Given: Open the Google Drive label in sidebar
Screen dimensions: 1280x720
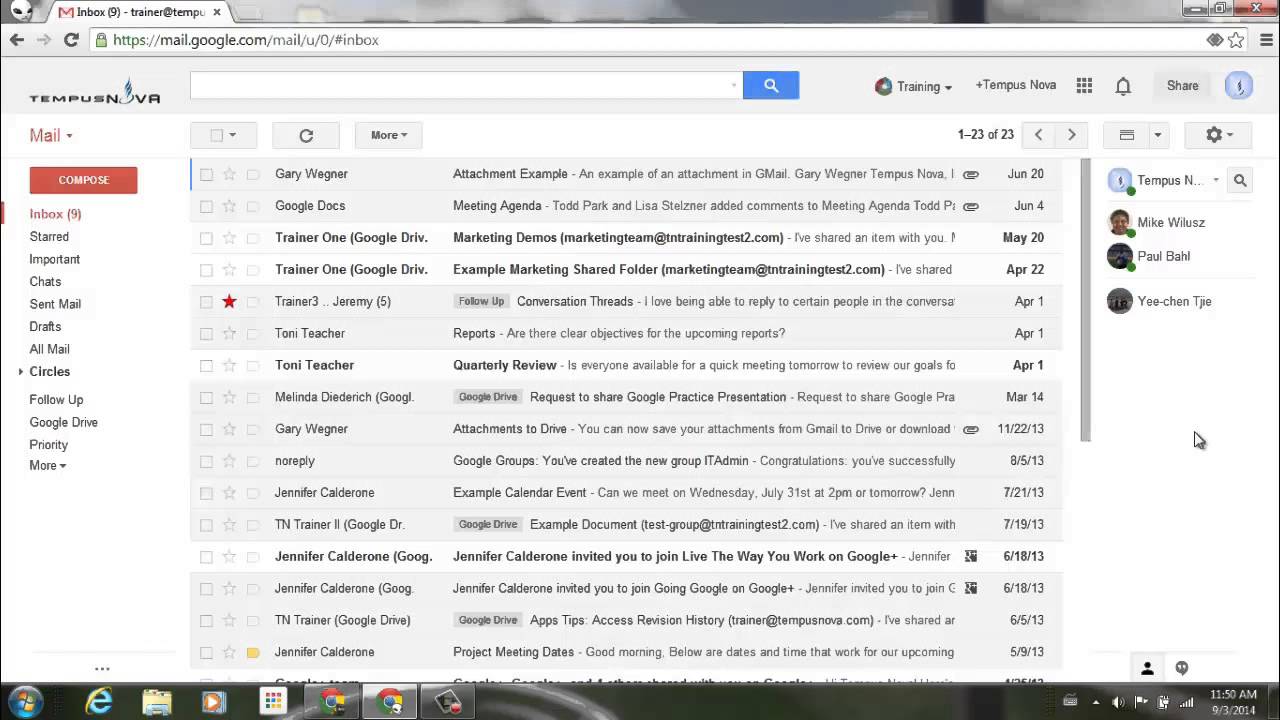Looking at the screenshot, I should pos(63,423).
